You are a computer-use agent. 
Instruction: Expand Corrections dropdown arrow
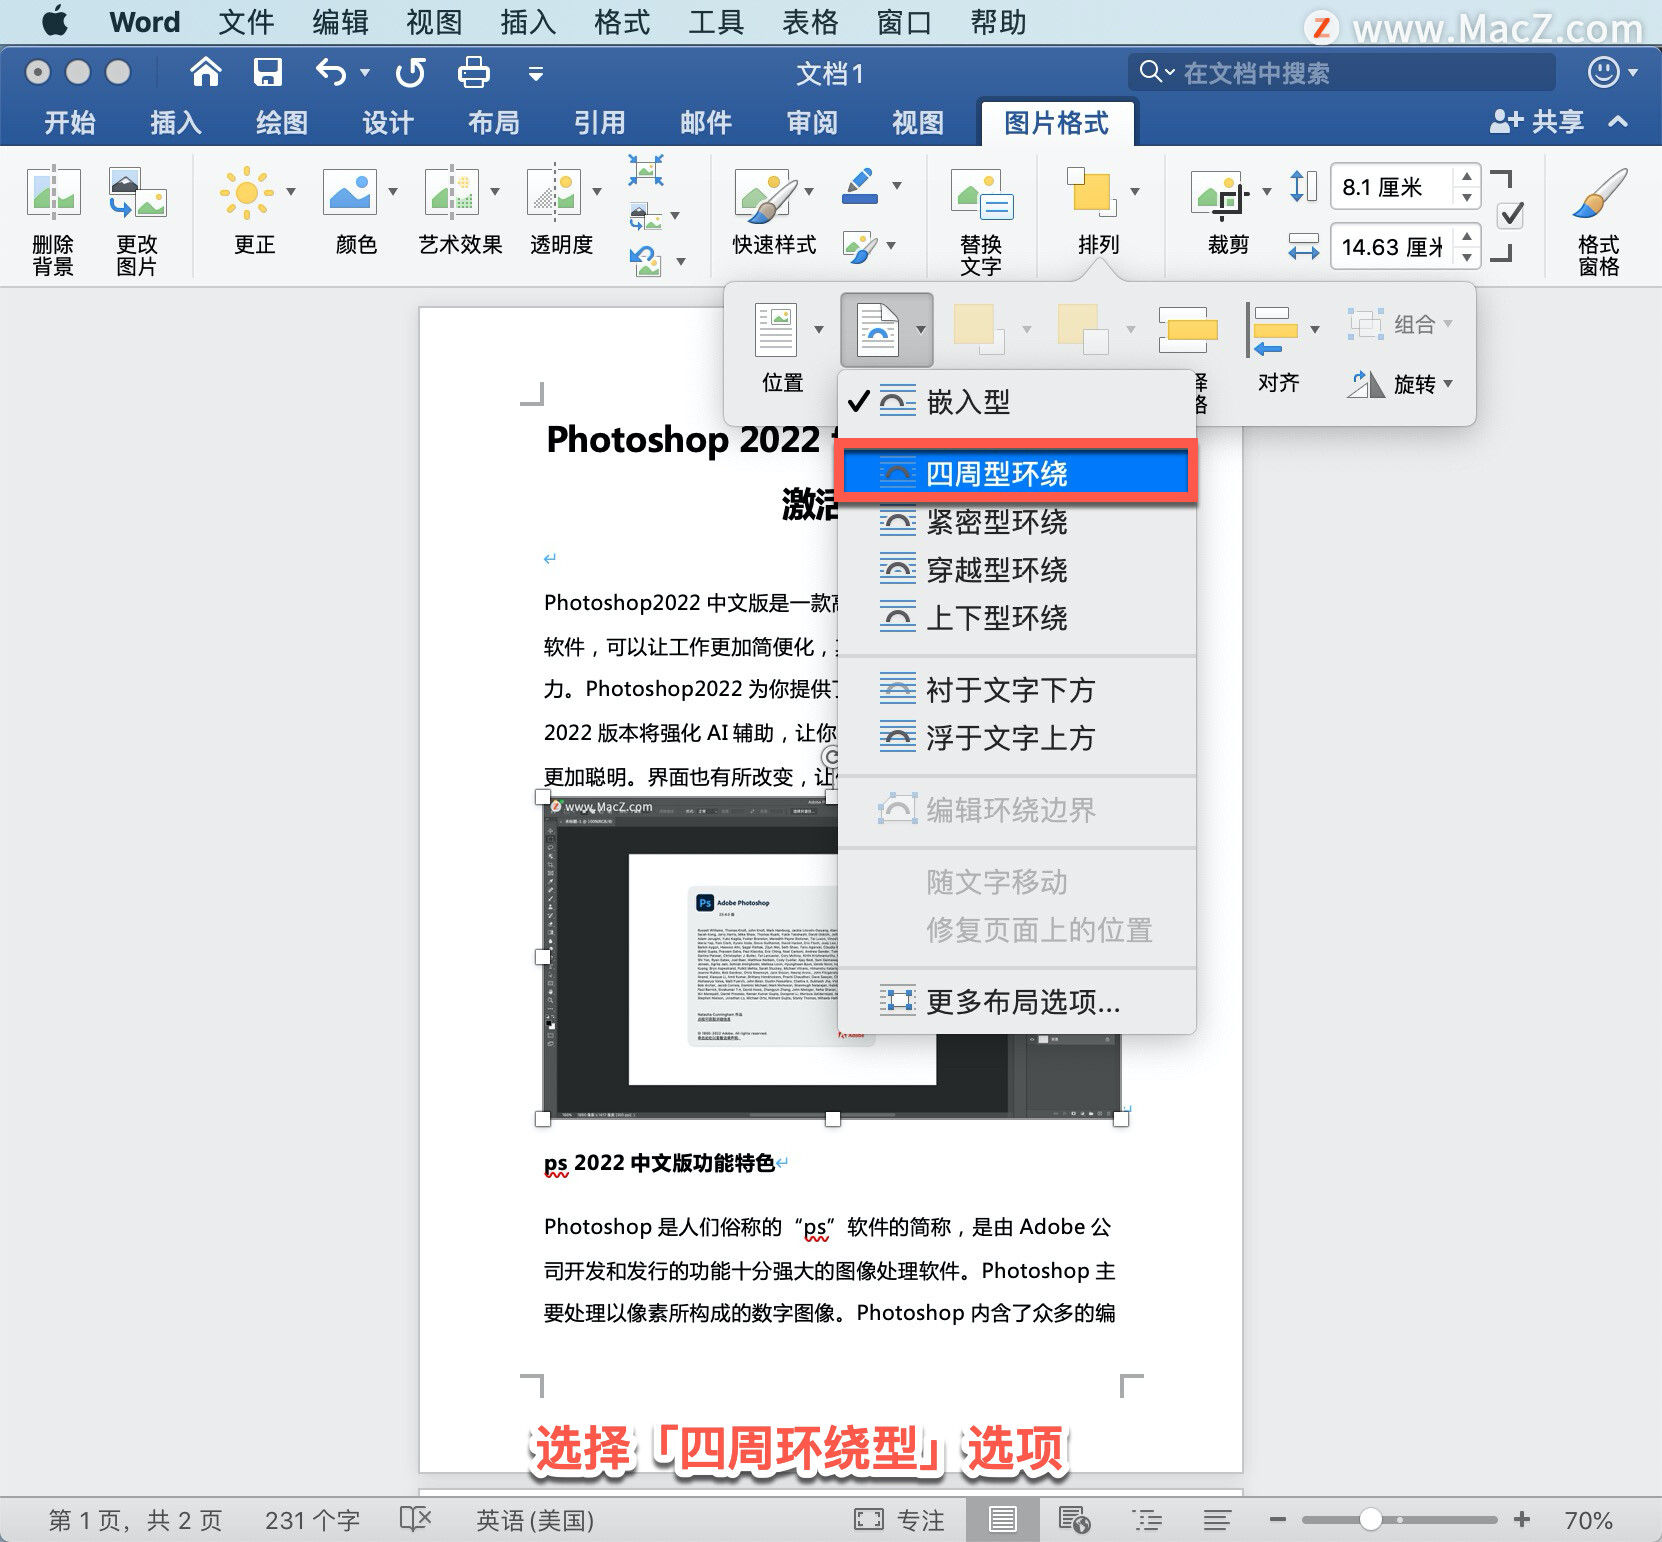[x=291, y=191]
